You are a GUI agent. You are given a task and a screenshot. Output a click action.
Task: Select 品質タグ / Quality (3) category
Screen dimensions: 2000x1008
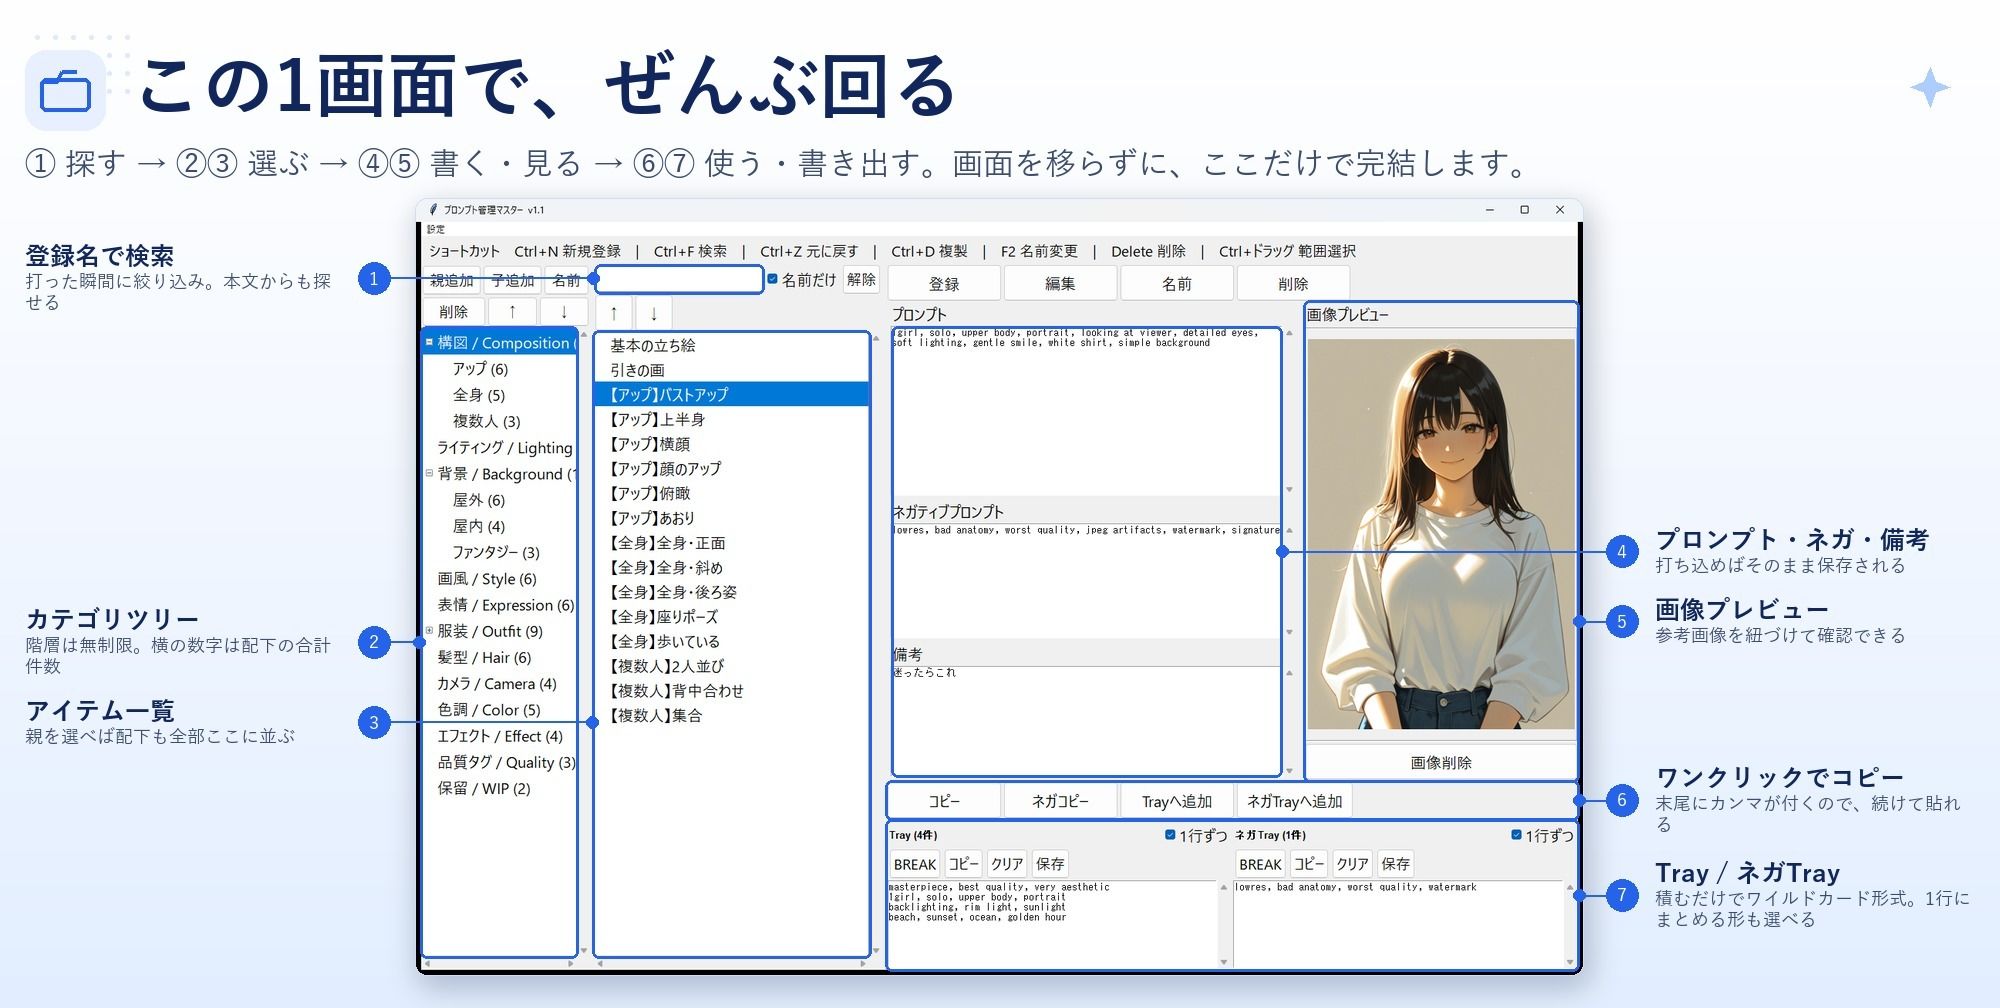click(506, 762)
